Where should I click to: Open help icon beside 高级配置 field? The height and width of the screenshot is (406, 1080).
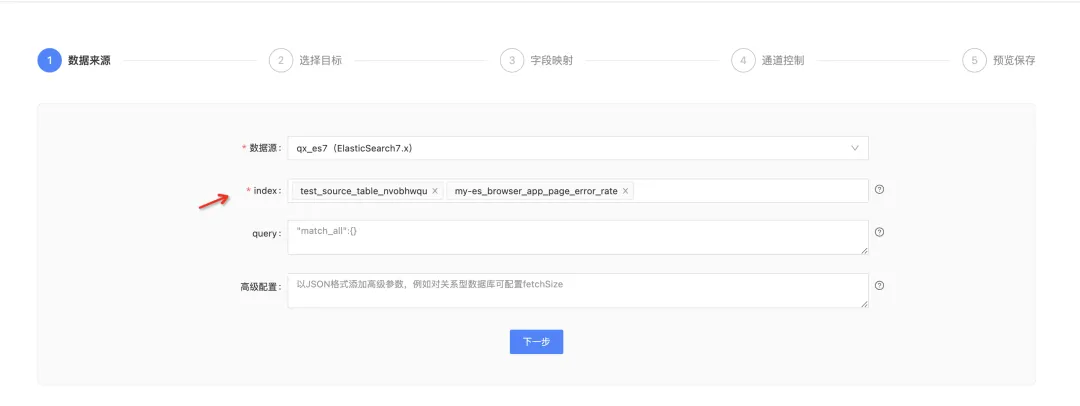coord(879,285)
